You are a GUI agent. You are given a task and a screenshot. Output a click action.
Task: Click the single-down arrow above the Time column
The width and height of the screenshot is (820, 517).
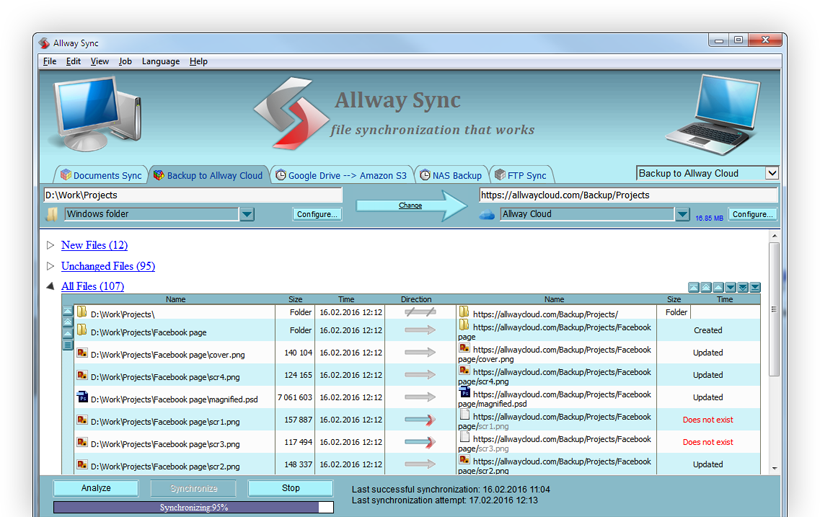[x=731, y=288]
